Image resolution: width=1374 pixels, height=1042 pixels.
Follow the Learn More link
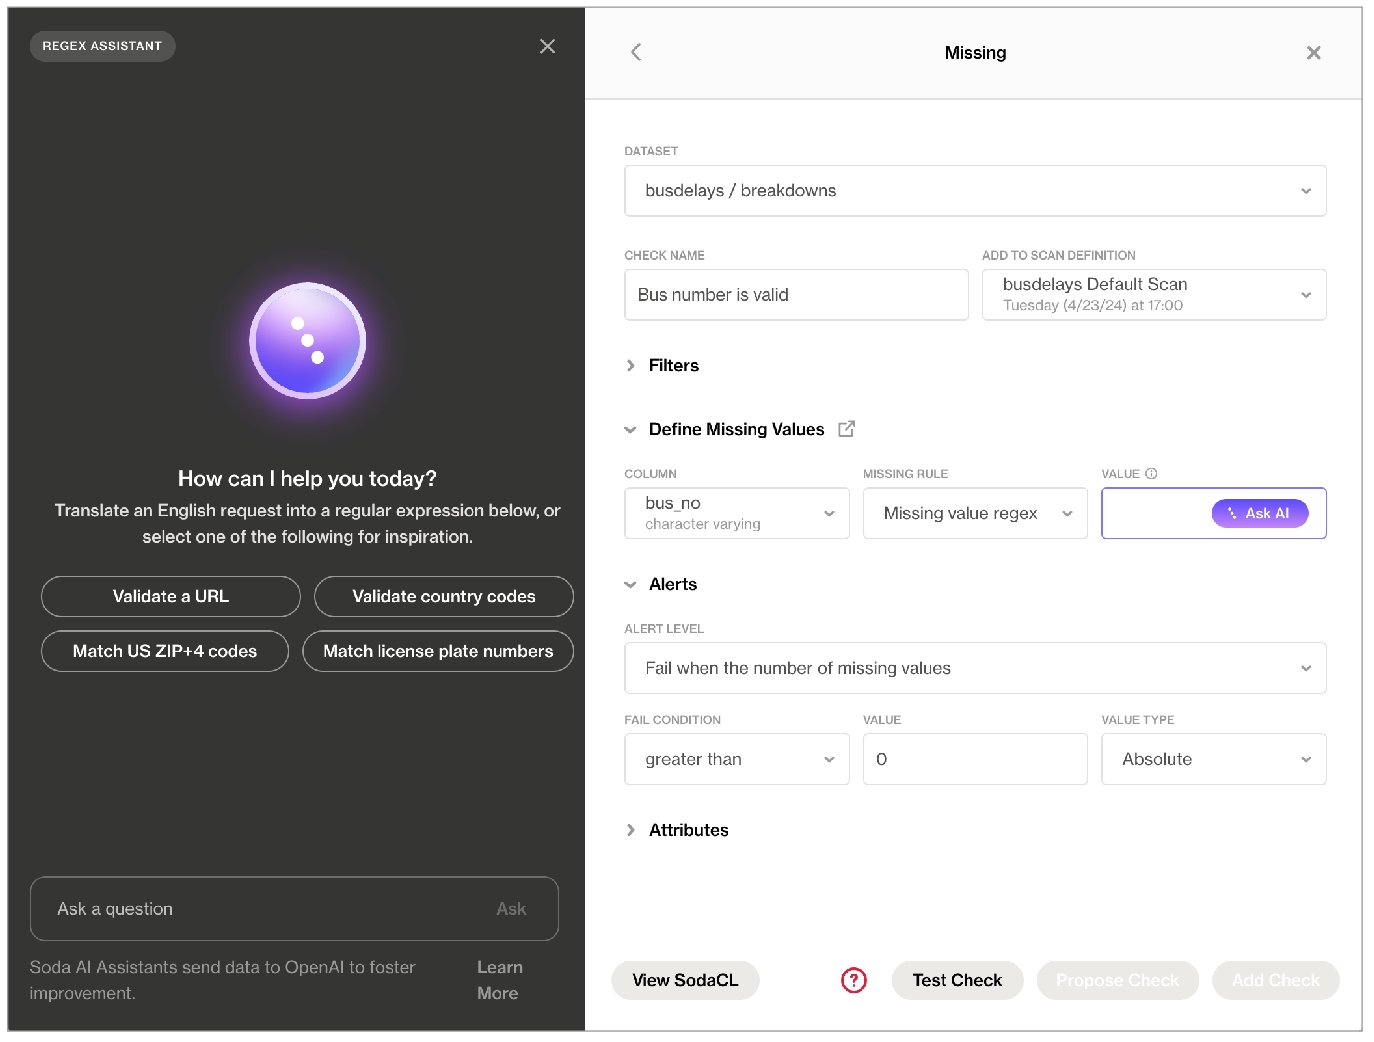(499, 980)
